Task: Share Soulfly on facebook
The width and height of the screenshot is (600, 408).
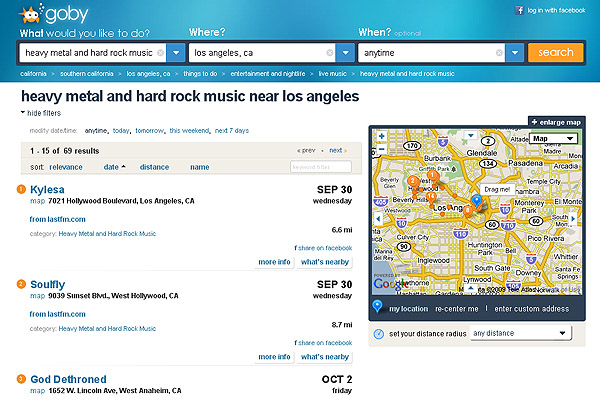Action: 323,343
